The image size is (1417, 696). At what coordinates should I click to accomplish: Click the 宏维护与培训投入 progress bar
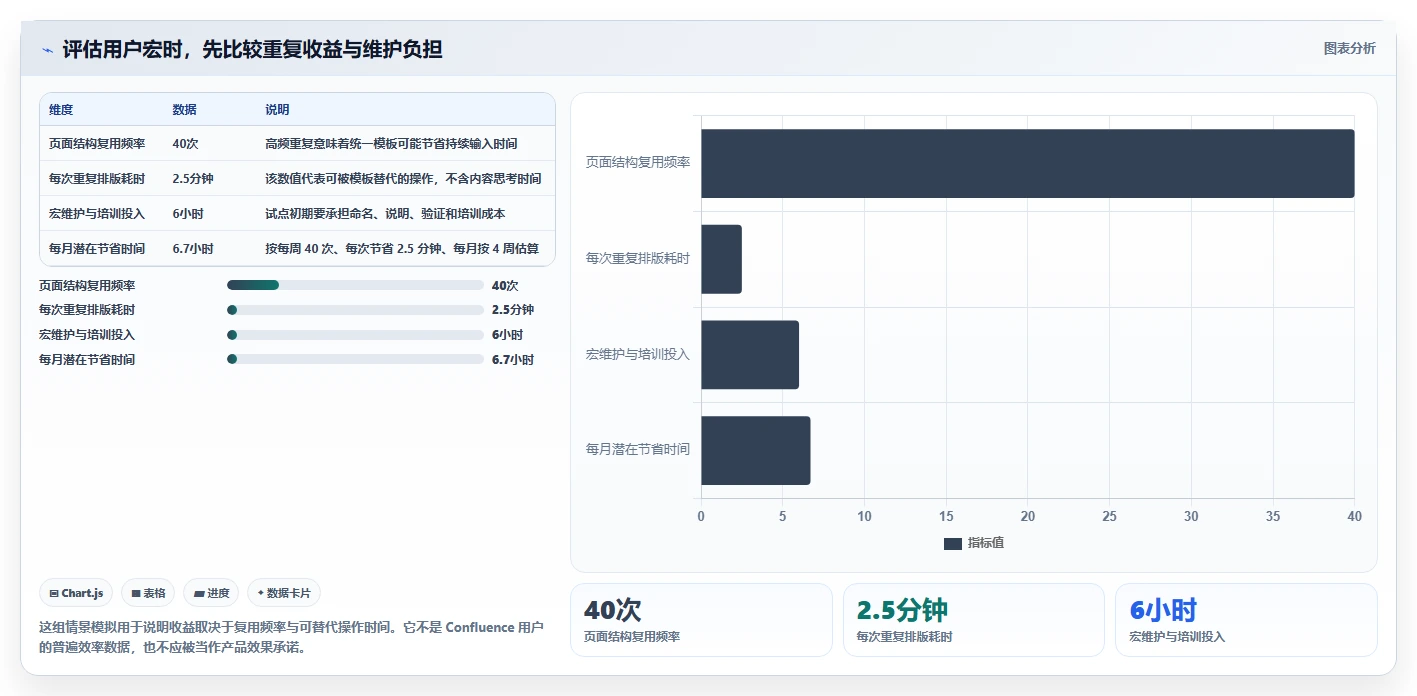[x=355, y=335]
